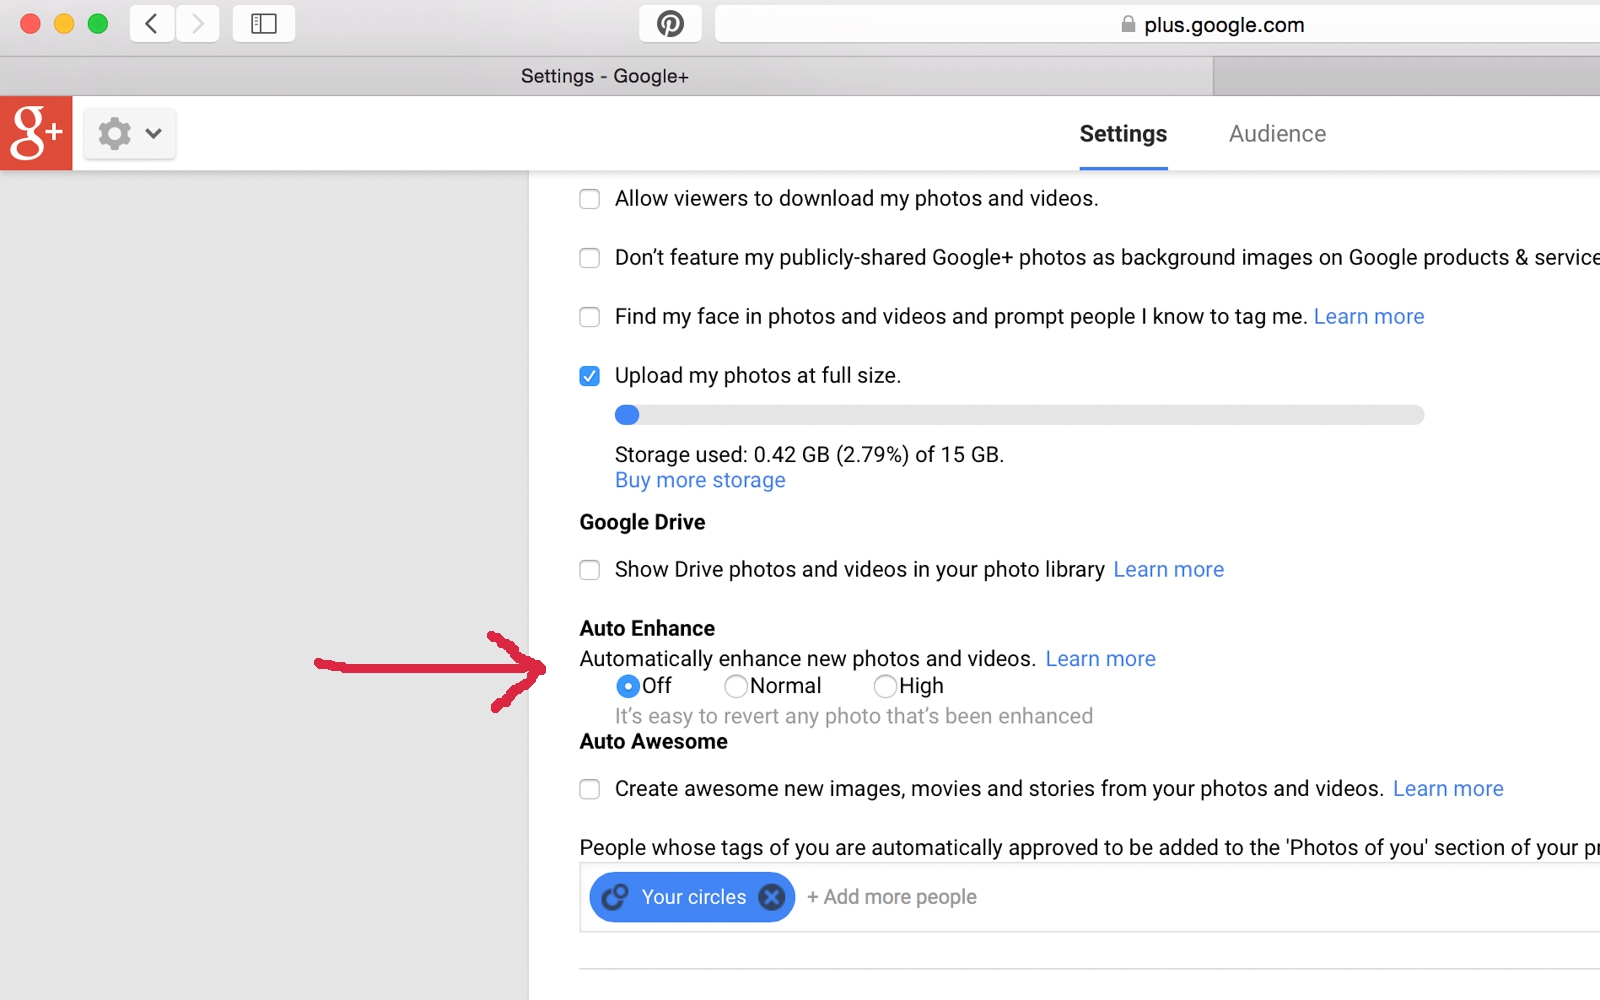1600x1000 pixels.
Task: Select High Auto Enhance level
Action: (x=885, y=686)
